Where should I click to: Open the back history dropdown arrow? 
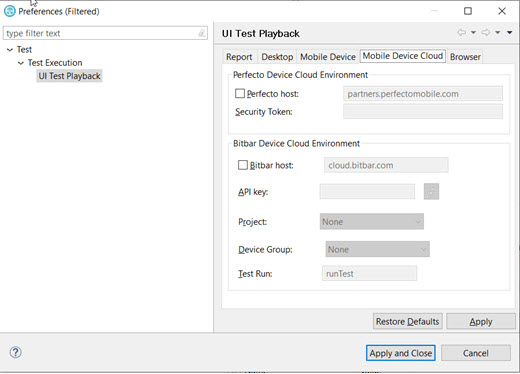[473, 32]
